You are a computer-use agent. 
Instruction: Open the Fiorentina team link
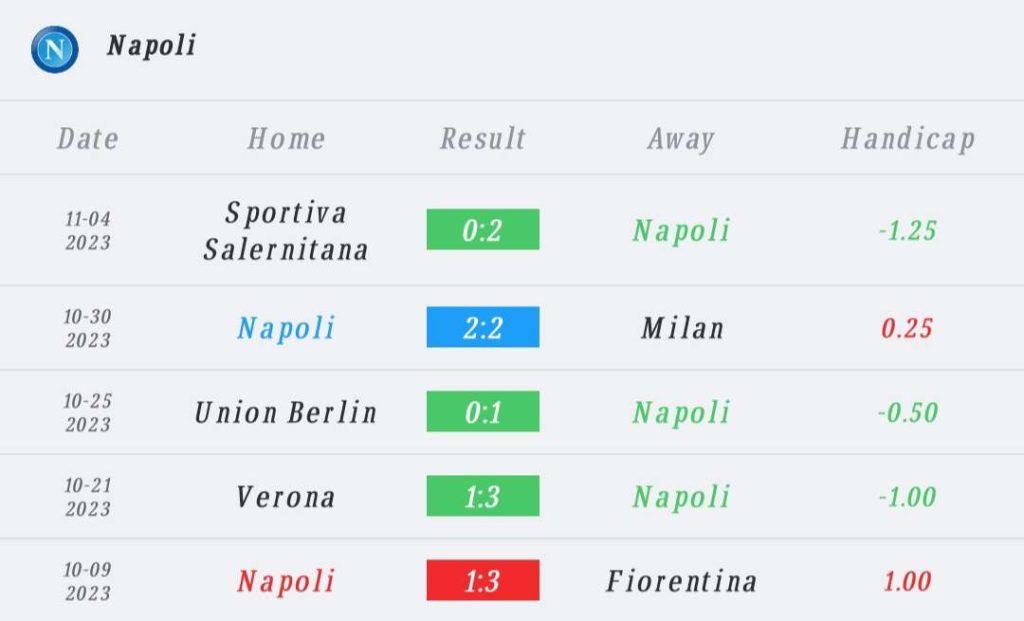pos(681,581)
